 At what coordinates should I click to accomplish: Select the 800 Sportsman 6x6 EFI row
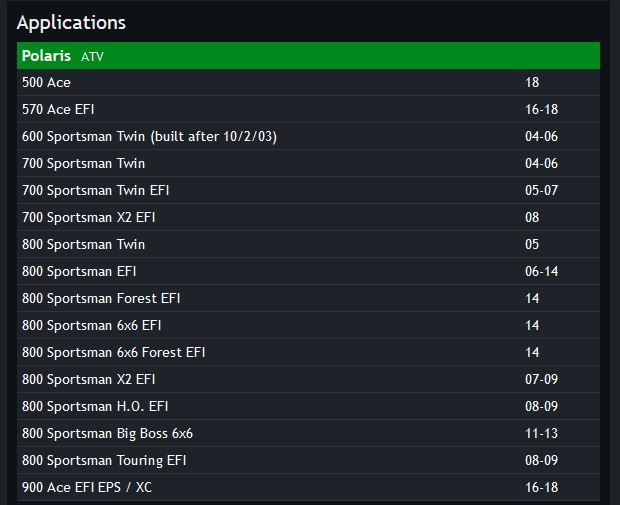point(308,325)
